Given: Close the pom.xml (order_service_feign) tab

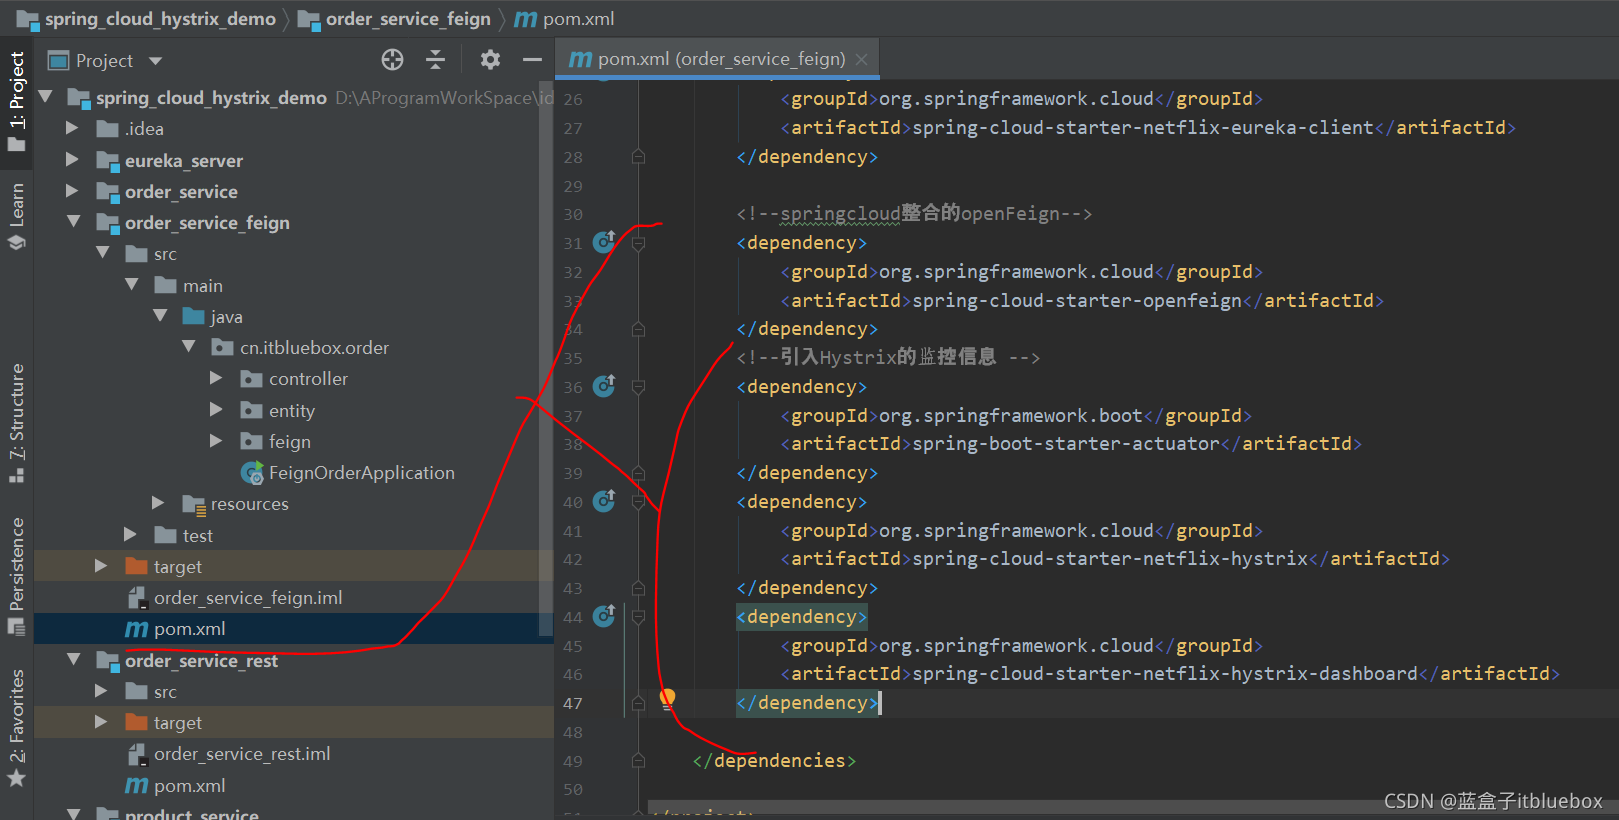Looking at the screenshot, I should click(861, 60).
